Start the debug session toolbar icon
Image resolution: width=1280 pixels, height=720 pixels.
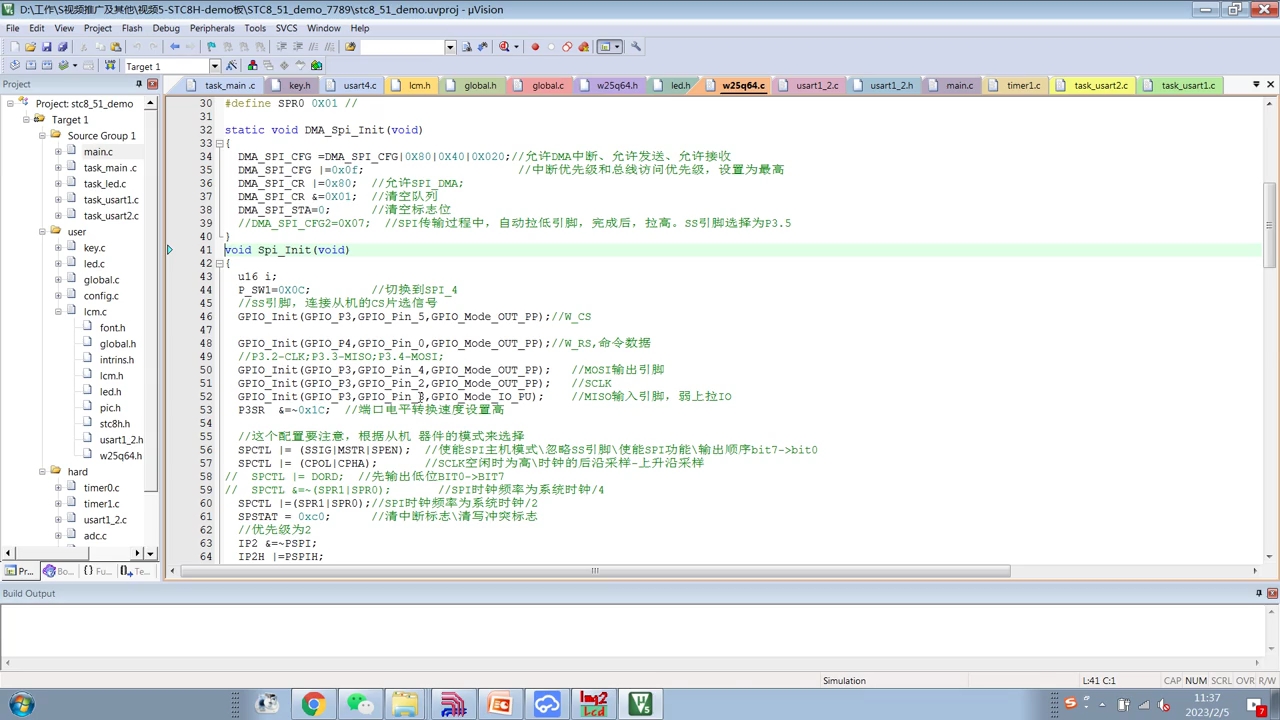coord(506,47)
